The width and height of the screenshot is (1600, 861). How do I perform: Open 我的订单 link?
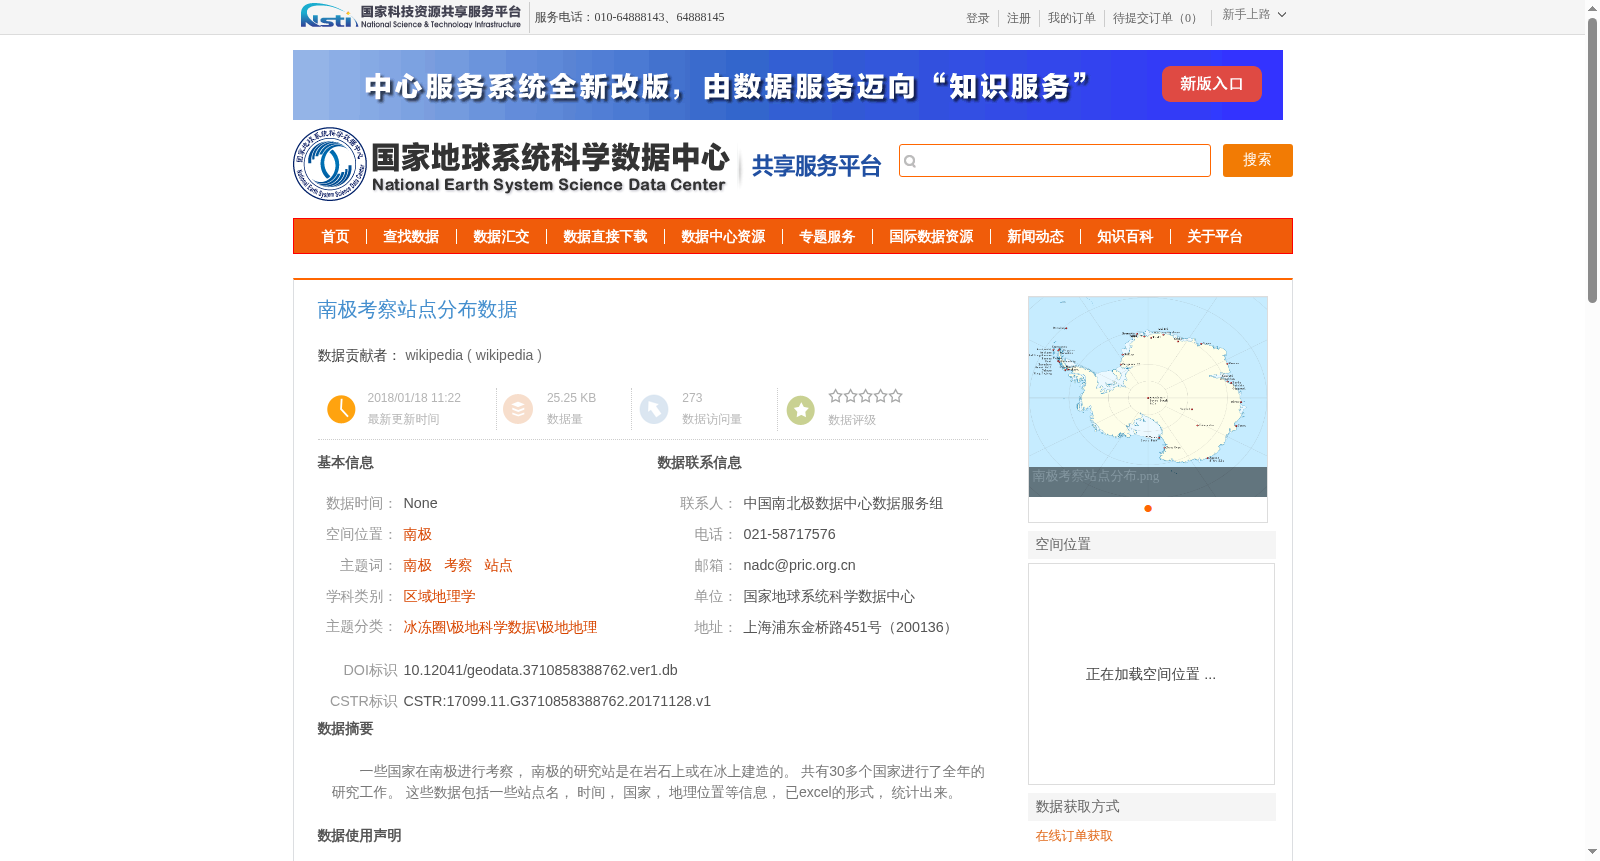pyautogui.click(x=1072, y=18)
